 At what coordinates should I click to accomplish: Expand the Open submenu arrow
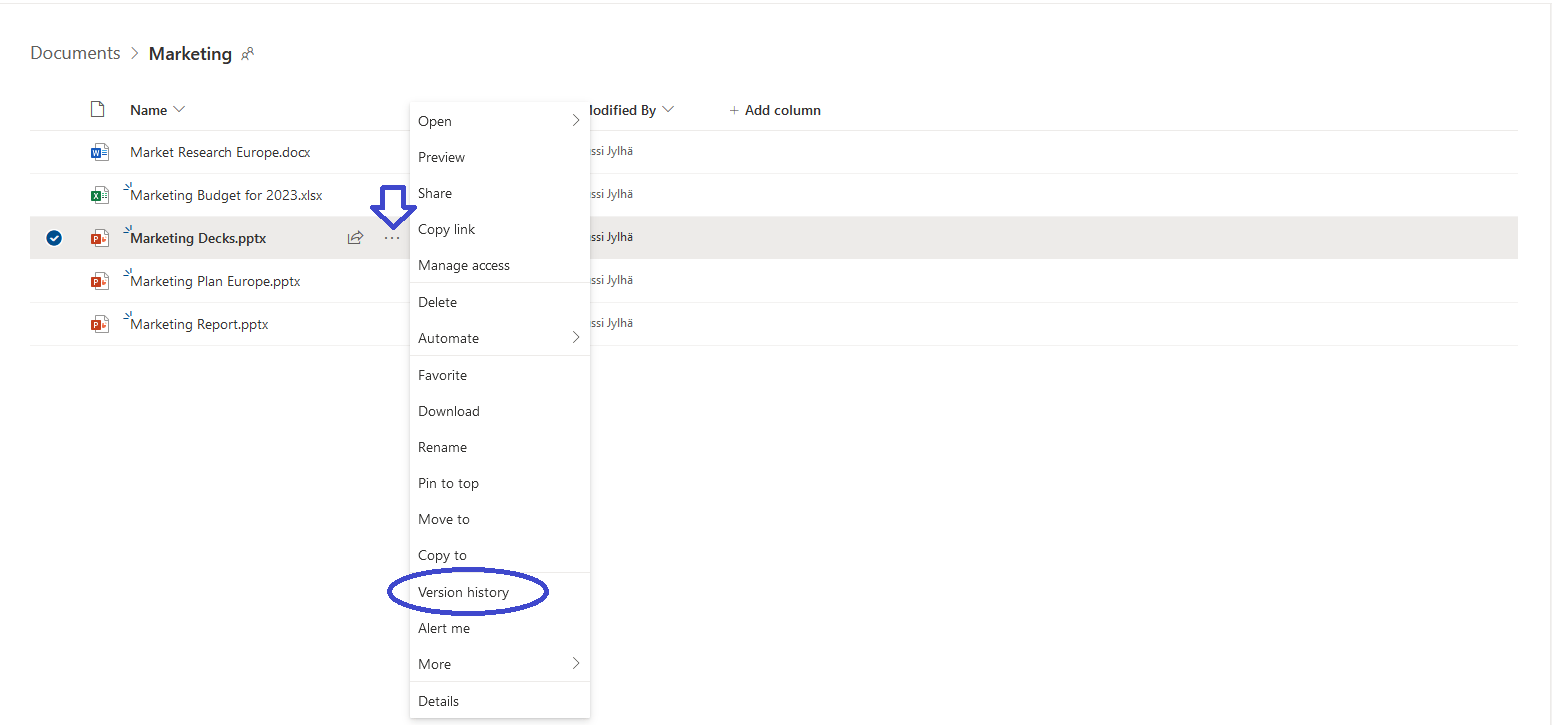coord(576,121)
